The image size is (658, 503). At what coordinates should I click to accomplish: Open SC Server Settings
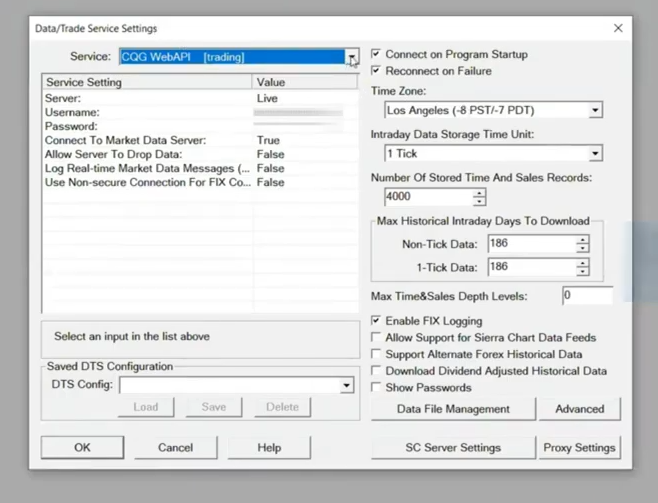pyautogui.click(x=452, y=447)
